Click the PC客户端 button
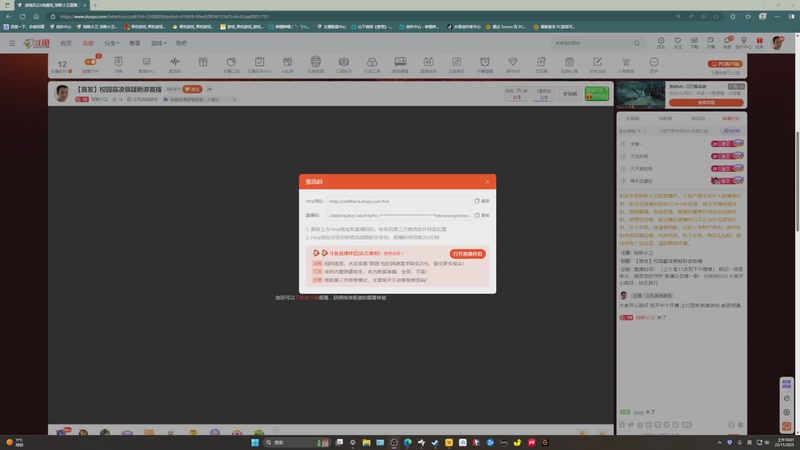Screen dimensions: 800x450 [725, 64]
